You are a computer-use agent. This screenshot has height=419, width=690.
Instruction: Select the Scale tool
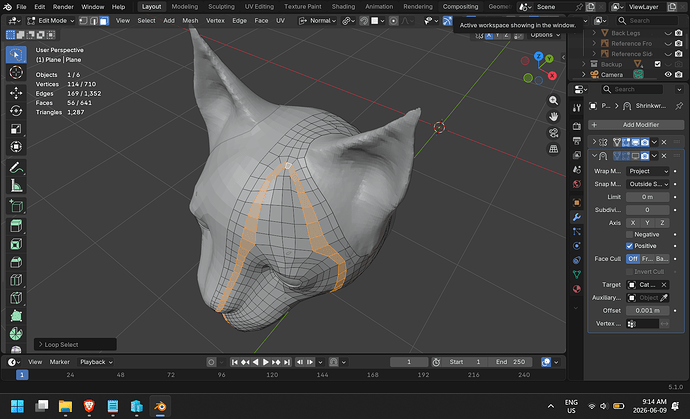click(16, 129)
